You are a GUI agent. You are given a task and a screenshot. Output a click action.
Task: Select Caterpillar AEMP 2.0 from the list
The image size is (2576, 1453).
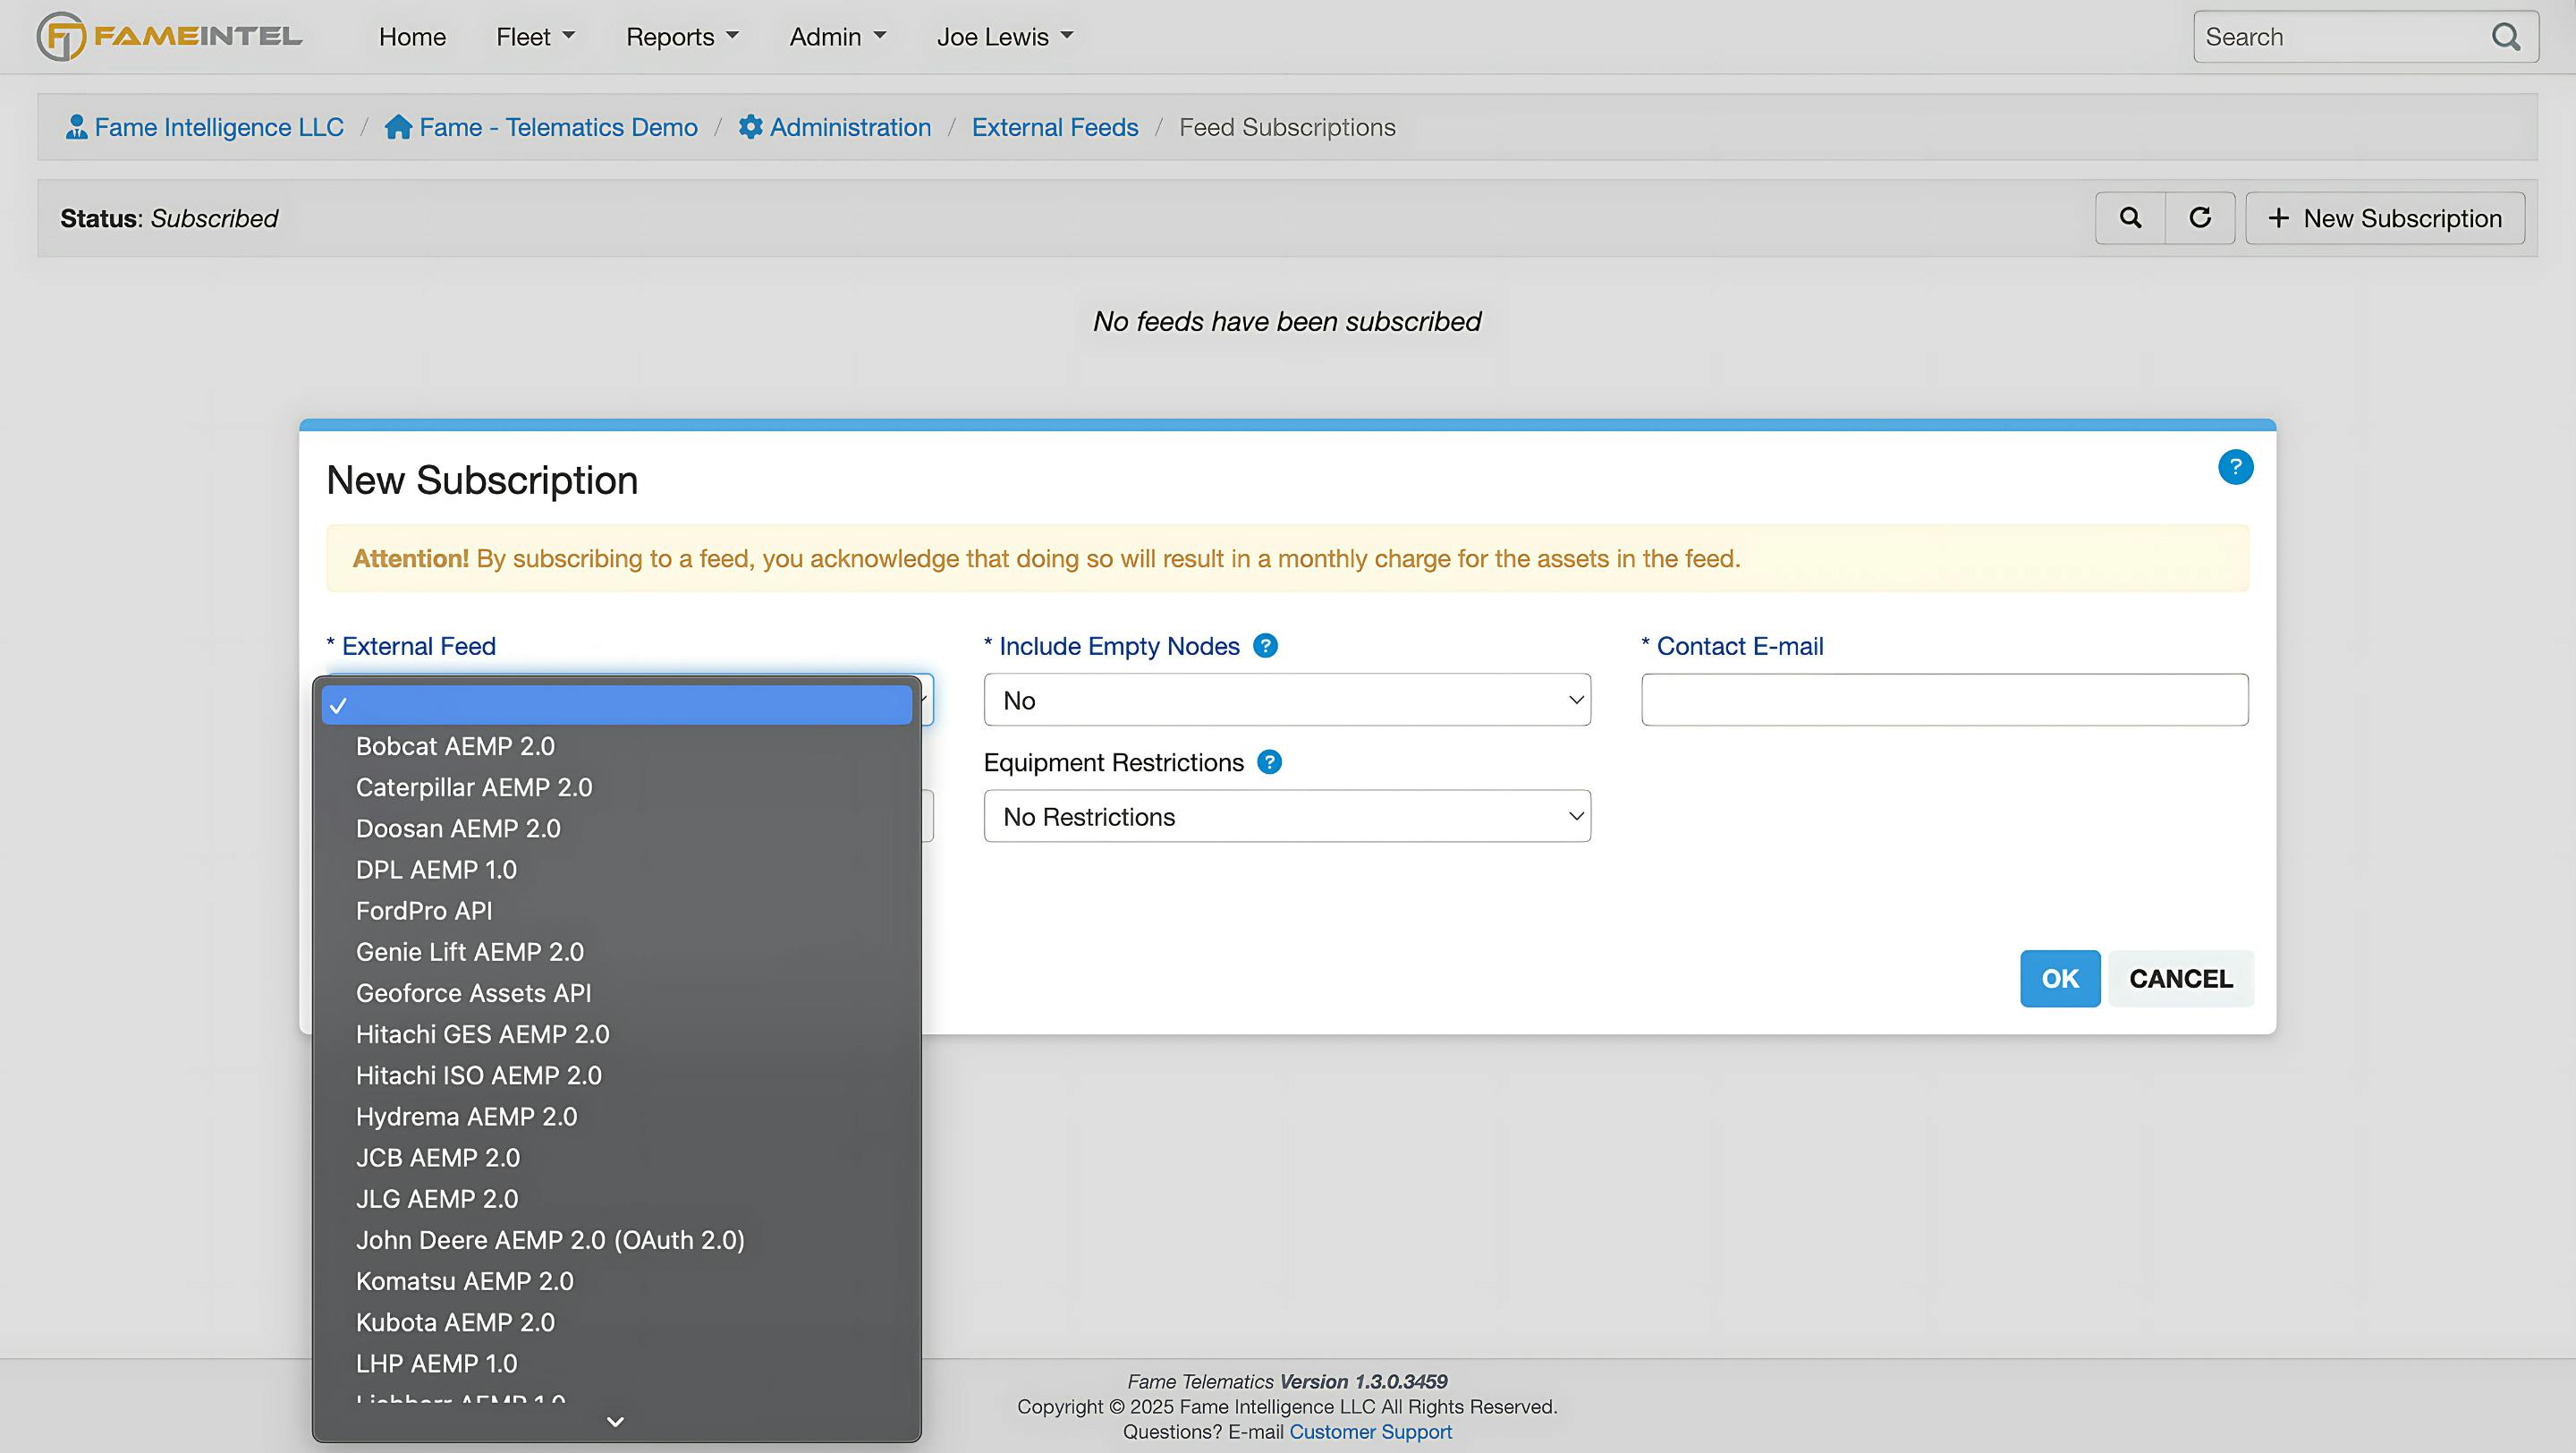click(x=474, y=787)
